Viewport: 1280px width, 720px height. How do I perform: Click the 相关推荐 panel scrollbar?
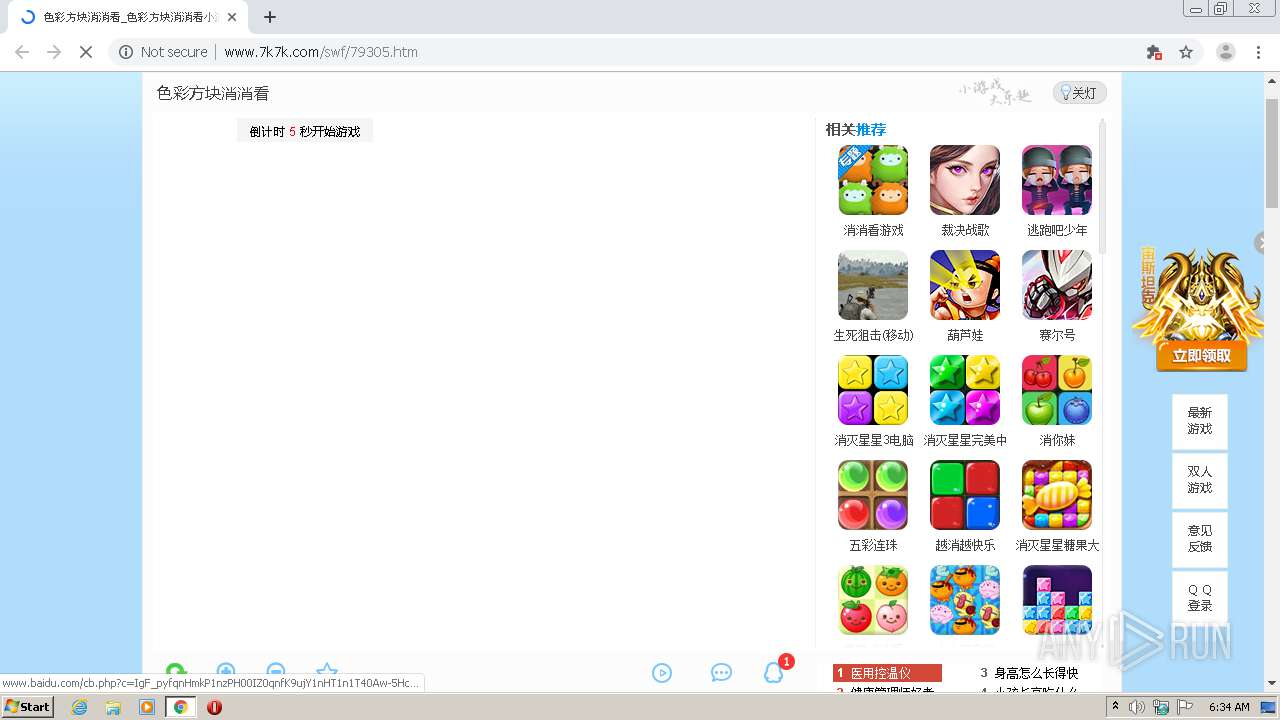[x=1103, y=186]
